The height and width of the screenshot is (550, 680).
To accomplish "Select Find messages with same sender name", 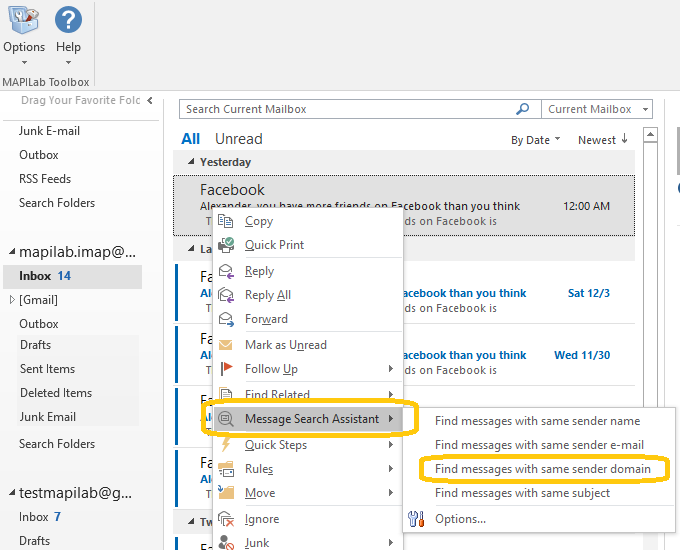I will (x=537, y=421).
